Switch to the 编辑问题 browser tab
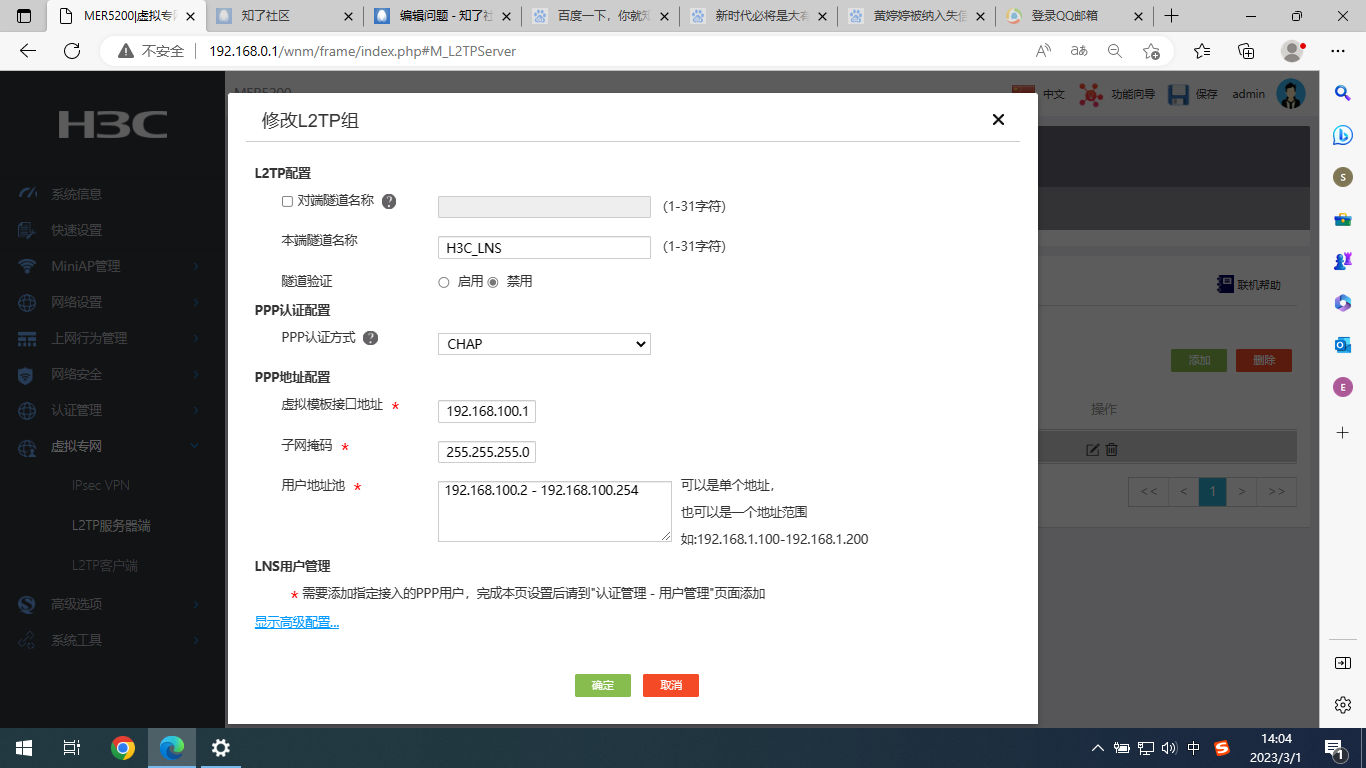 (442, 16)
